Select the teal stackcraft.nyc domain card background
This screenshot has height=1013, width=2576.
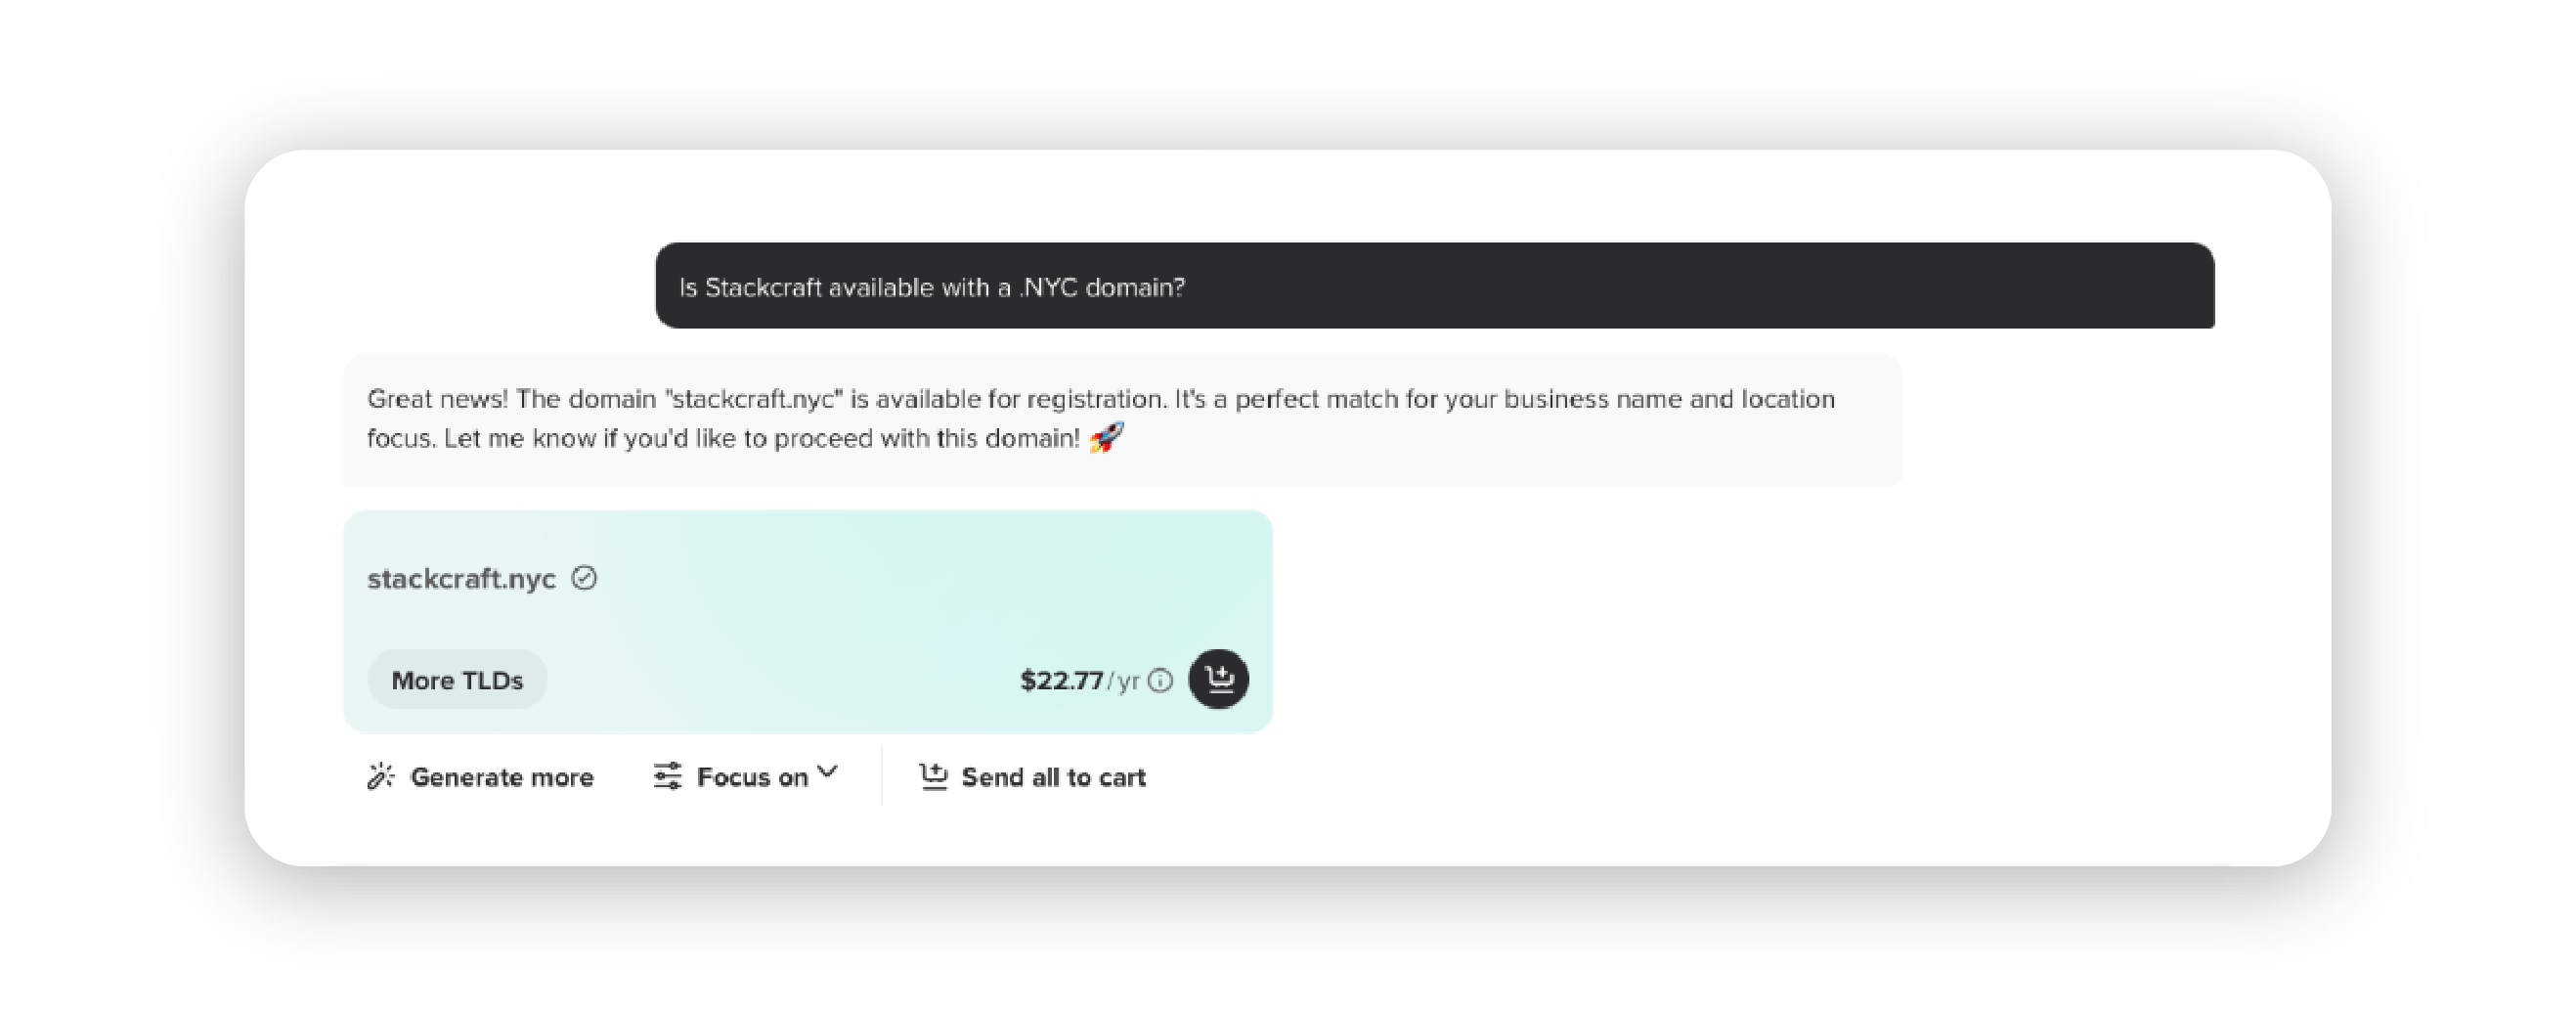tap(808, 621)
